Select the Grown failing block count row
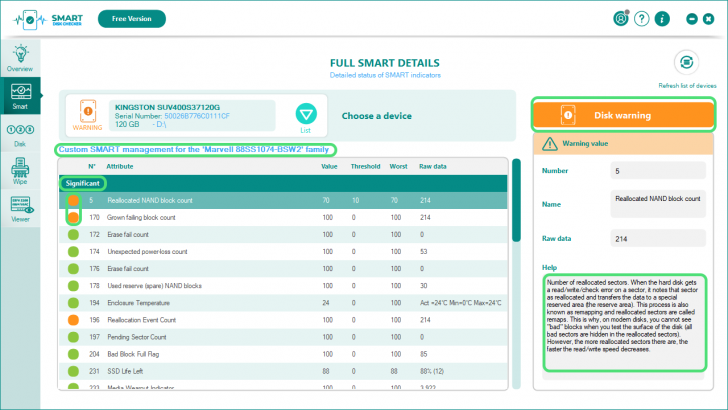Screen dimensions: 728x410 pyautogui.click(x=283, y=217)
